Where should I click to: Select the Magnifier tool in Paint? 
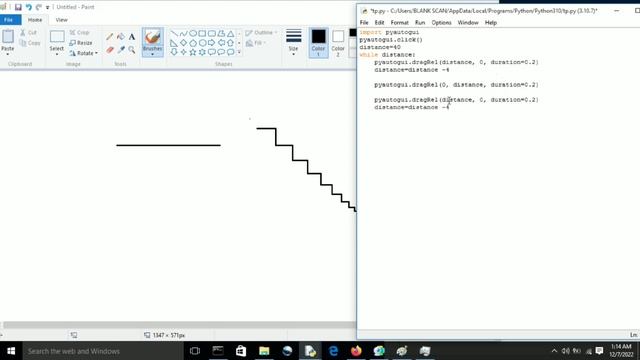[x=132, y=50]
